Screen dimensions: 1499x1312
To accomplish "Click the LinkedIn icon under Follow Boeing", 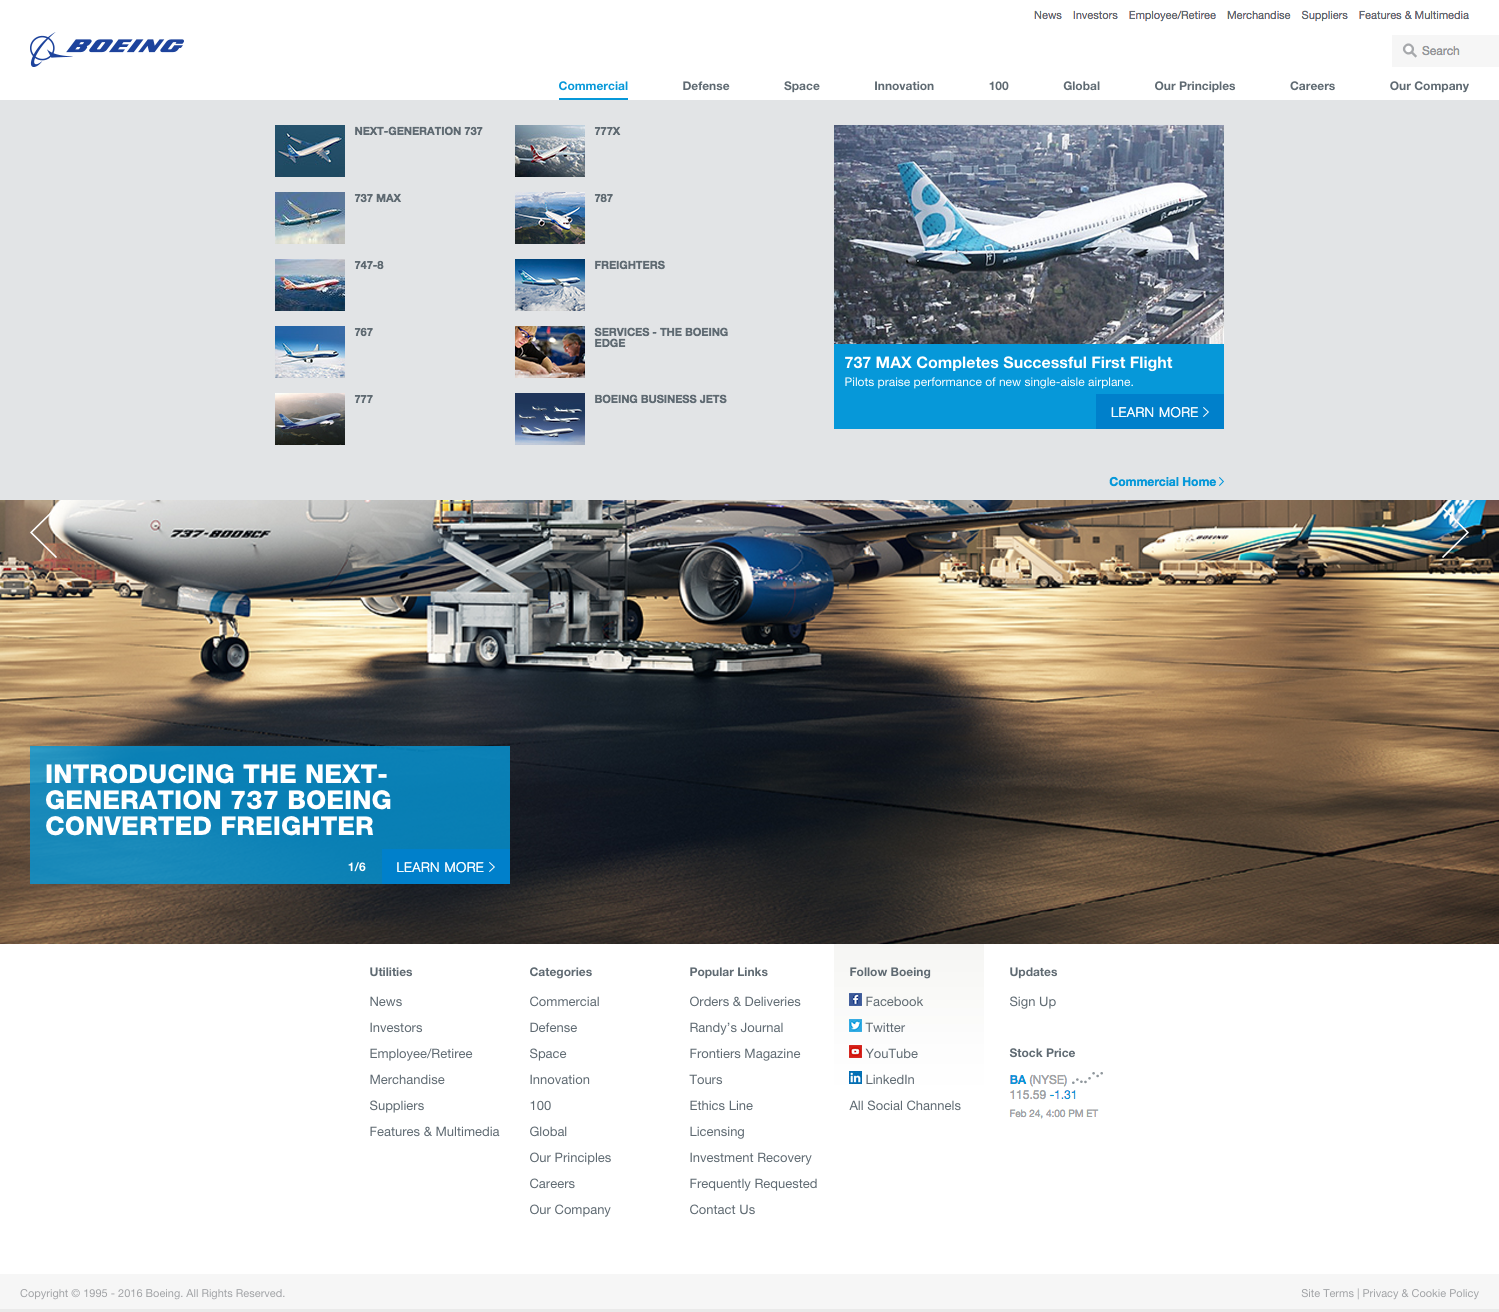I will point(856,1077).
